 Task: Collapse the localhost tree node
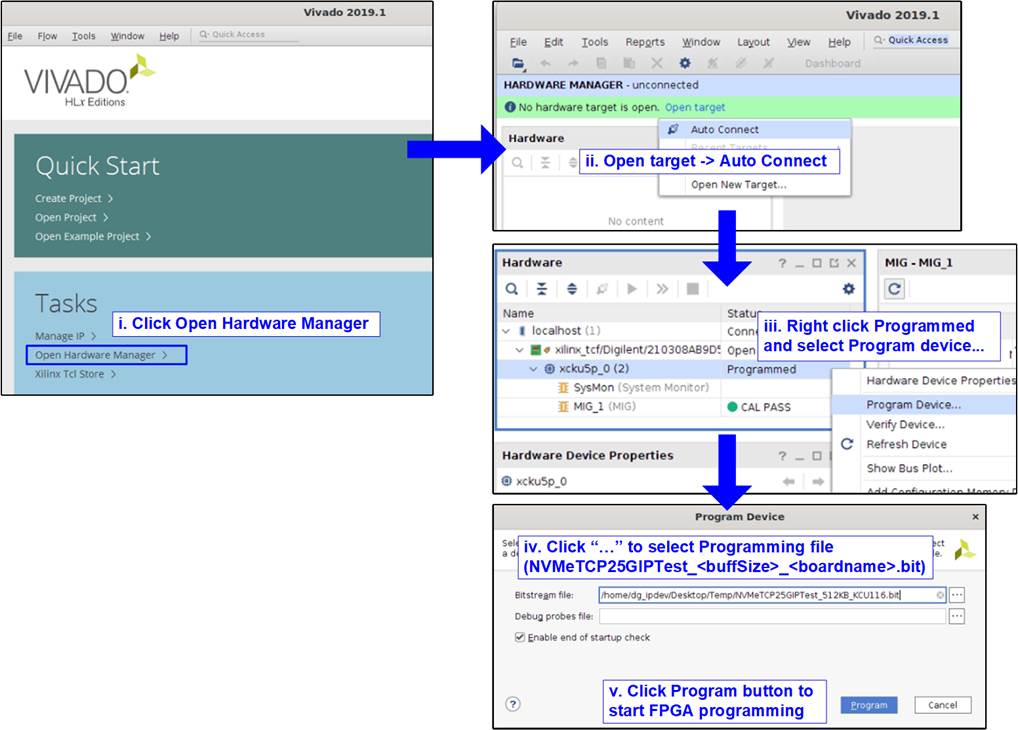click(x=507, y=331)
